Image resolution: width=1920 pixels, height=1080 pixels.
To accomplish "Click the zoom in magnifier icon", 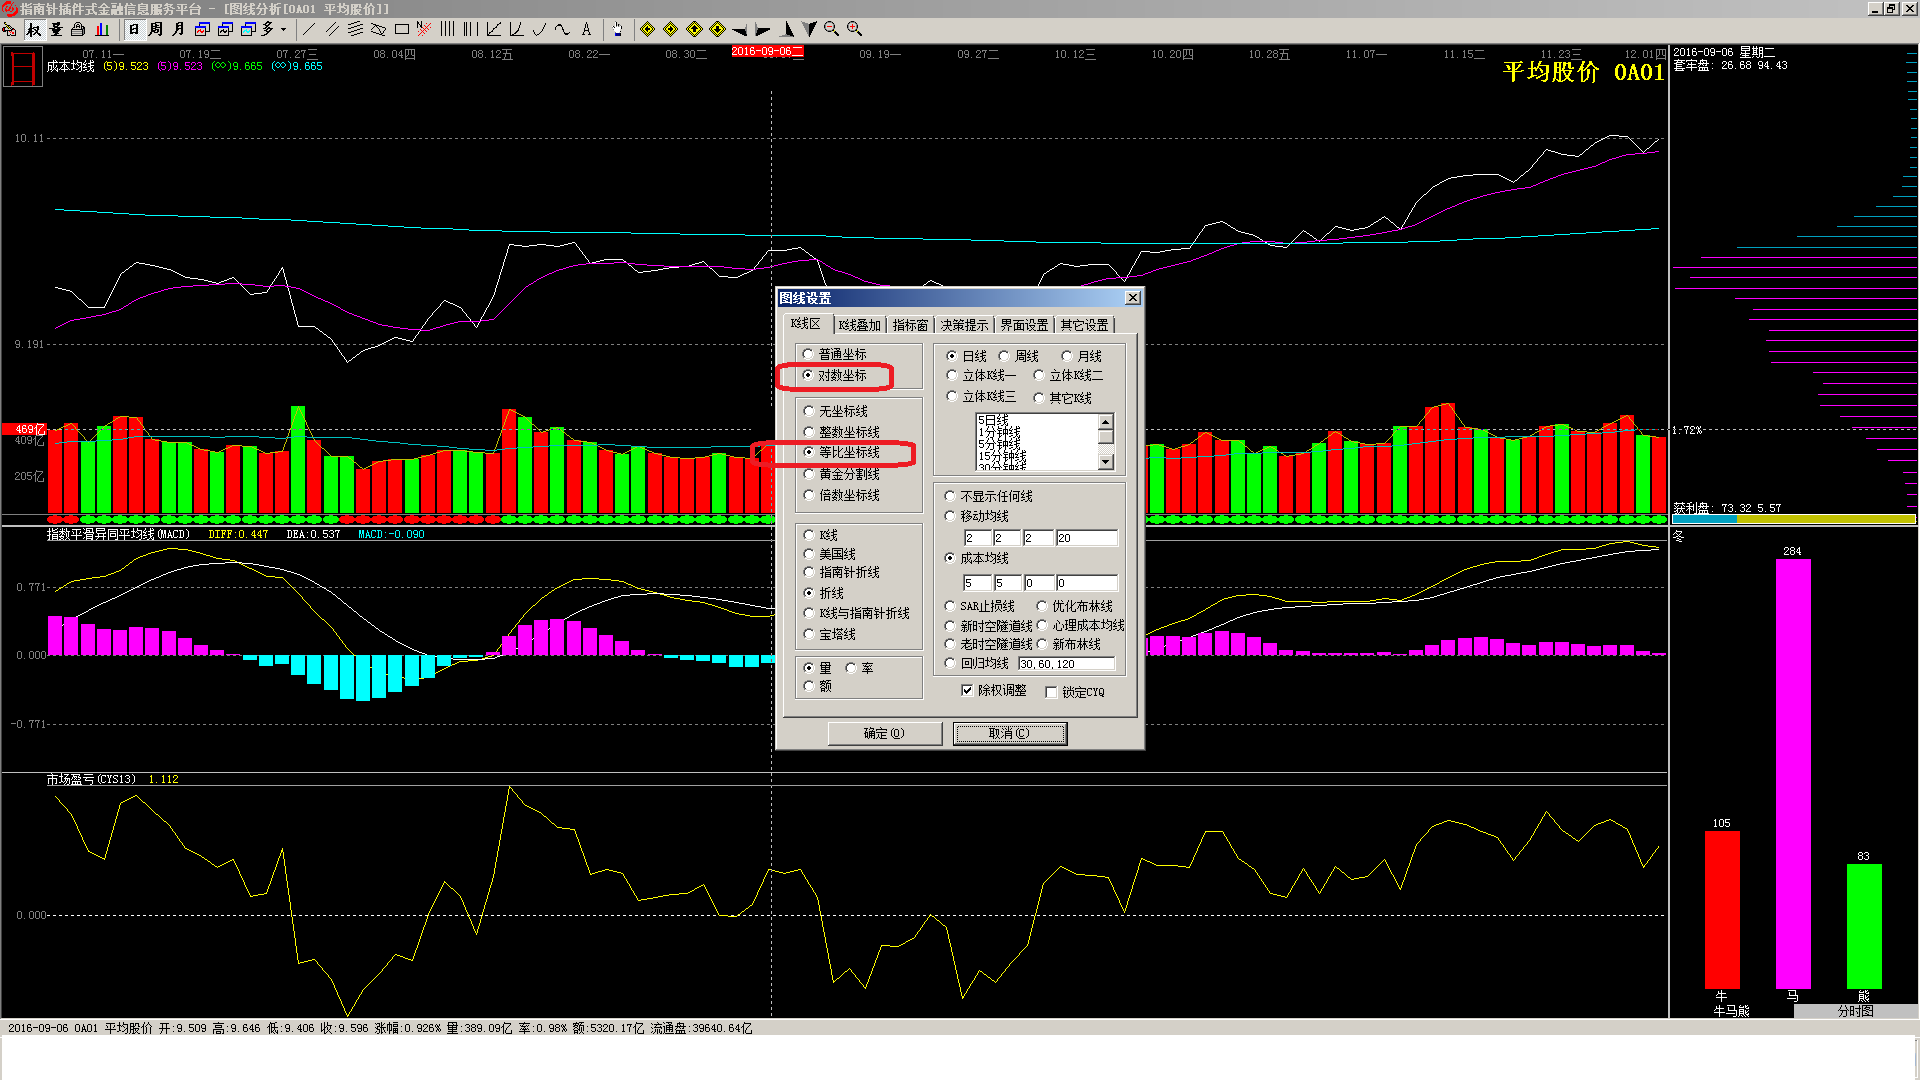I will point(855,29).
